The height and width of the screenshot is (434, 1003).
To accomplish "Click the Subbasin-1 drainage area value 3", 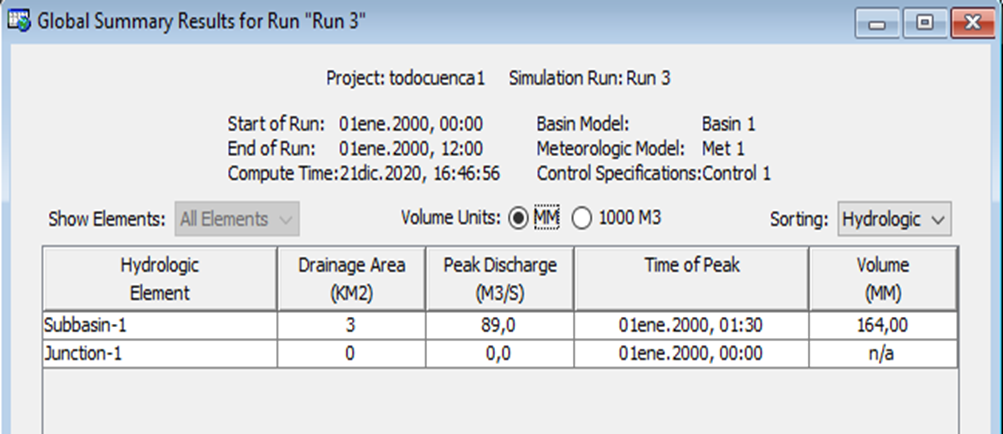I will (x=351, y=325).
